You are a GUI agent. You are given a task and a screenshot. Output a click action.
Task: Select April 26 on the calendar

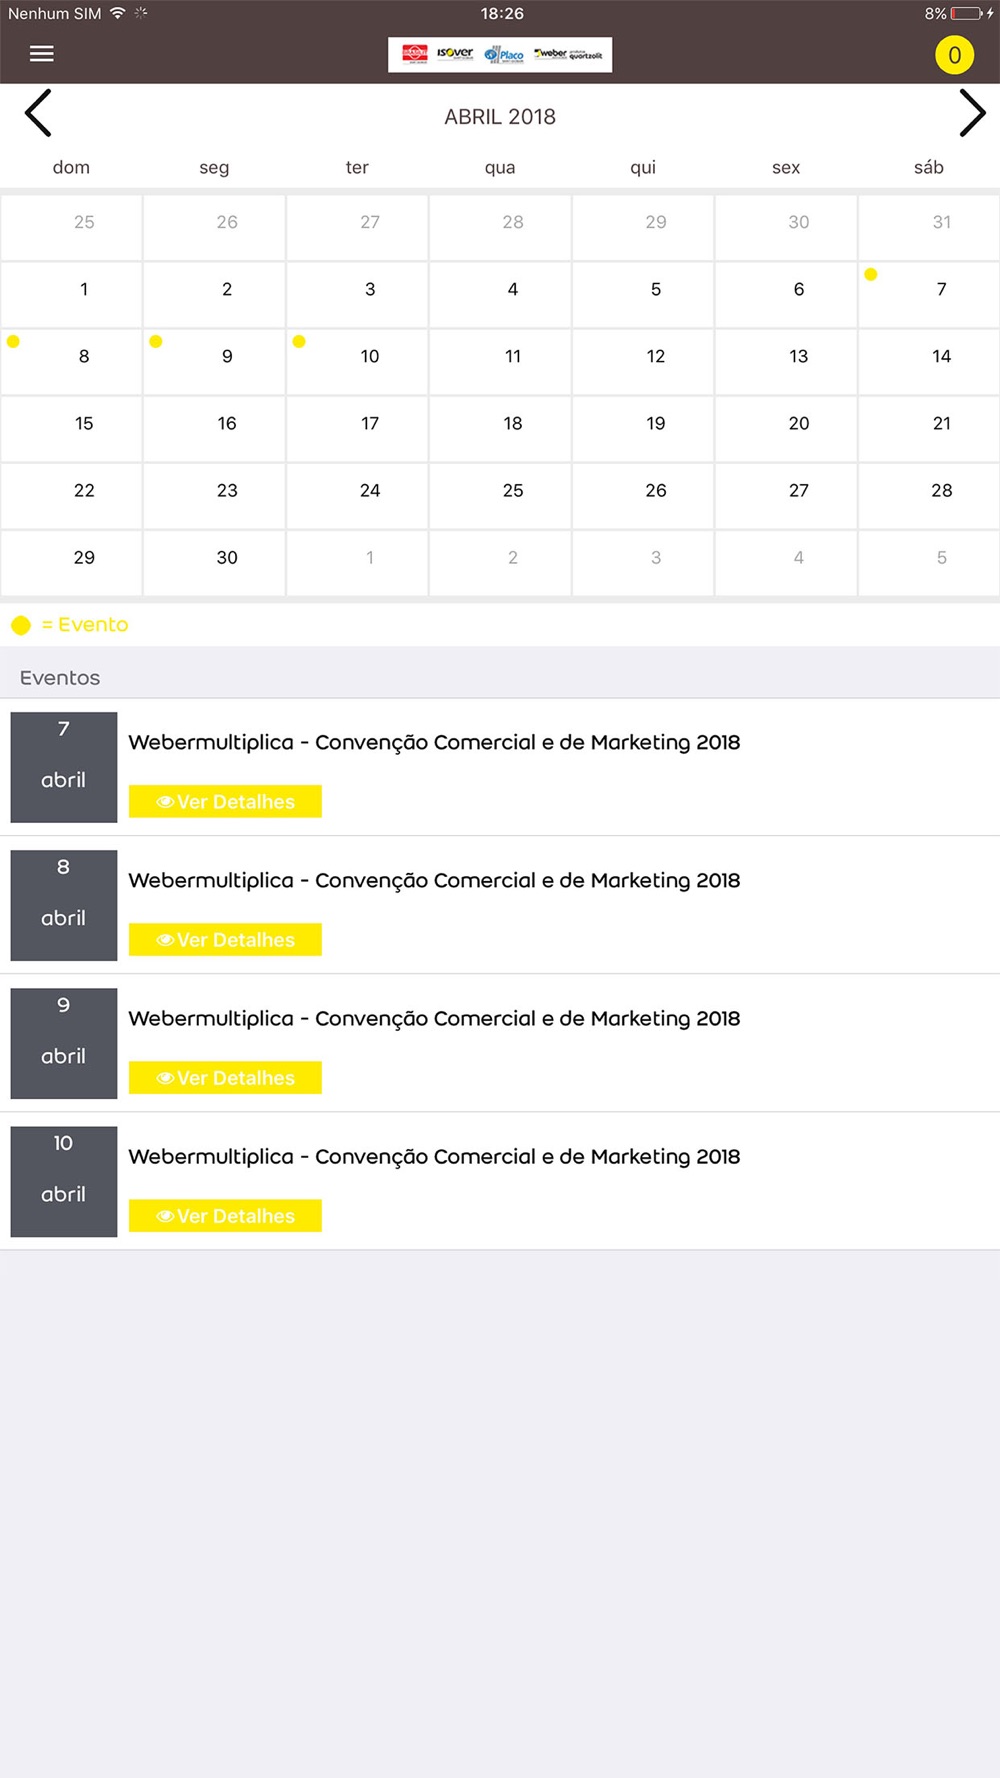643,495
